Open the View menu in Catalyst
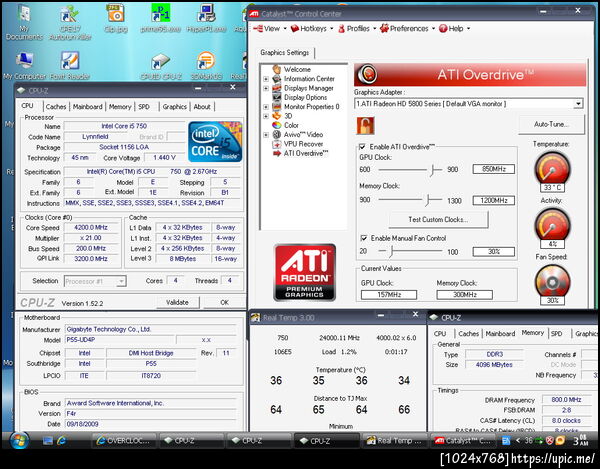 [x=270, y=28]
